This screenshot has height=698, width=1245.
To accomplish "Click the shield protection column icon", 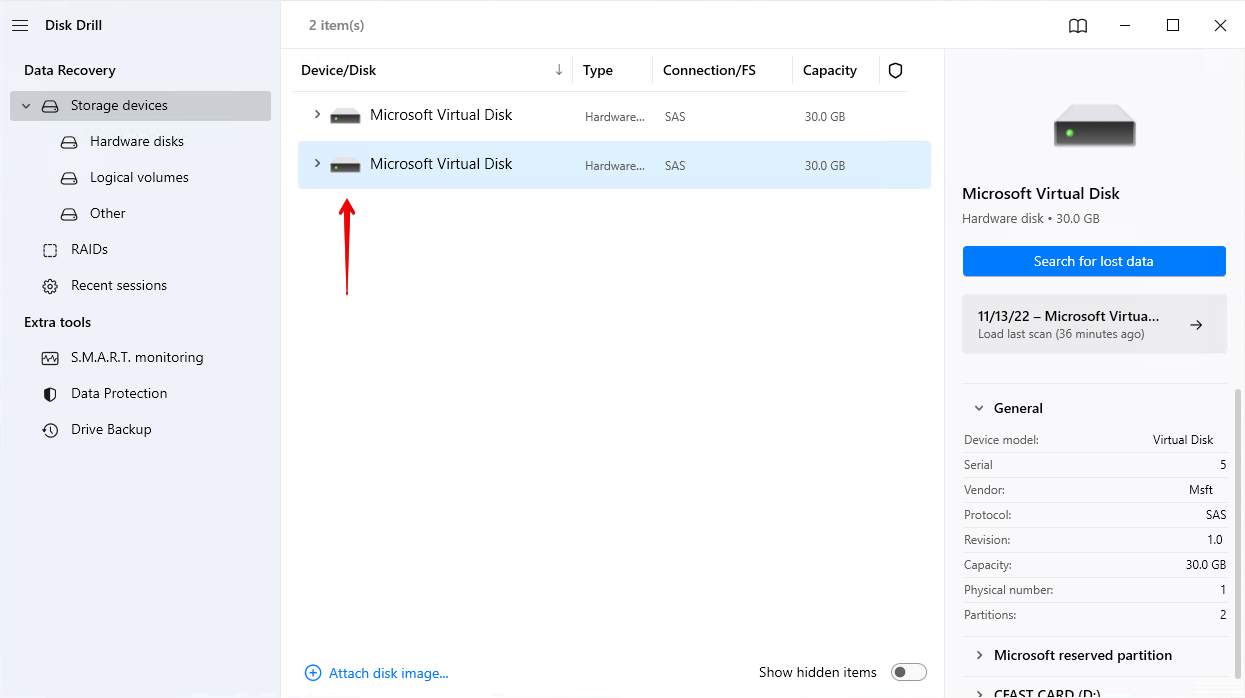I will tap(895, 70).
